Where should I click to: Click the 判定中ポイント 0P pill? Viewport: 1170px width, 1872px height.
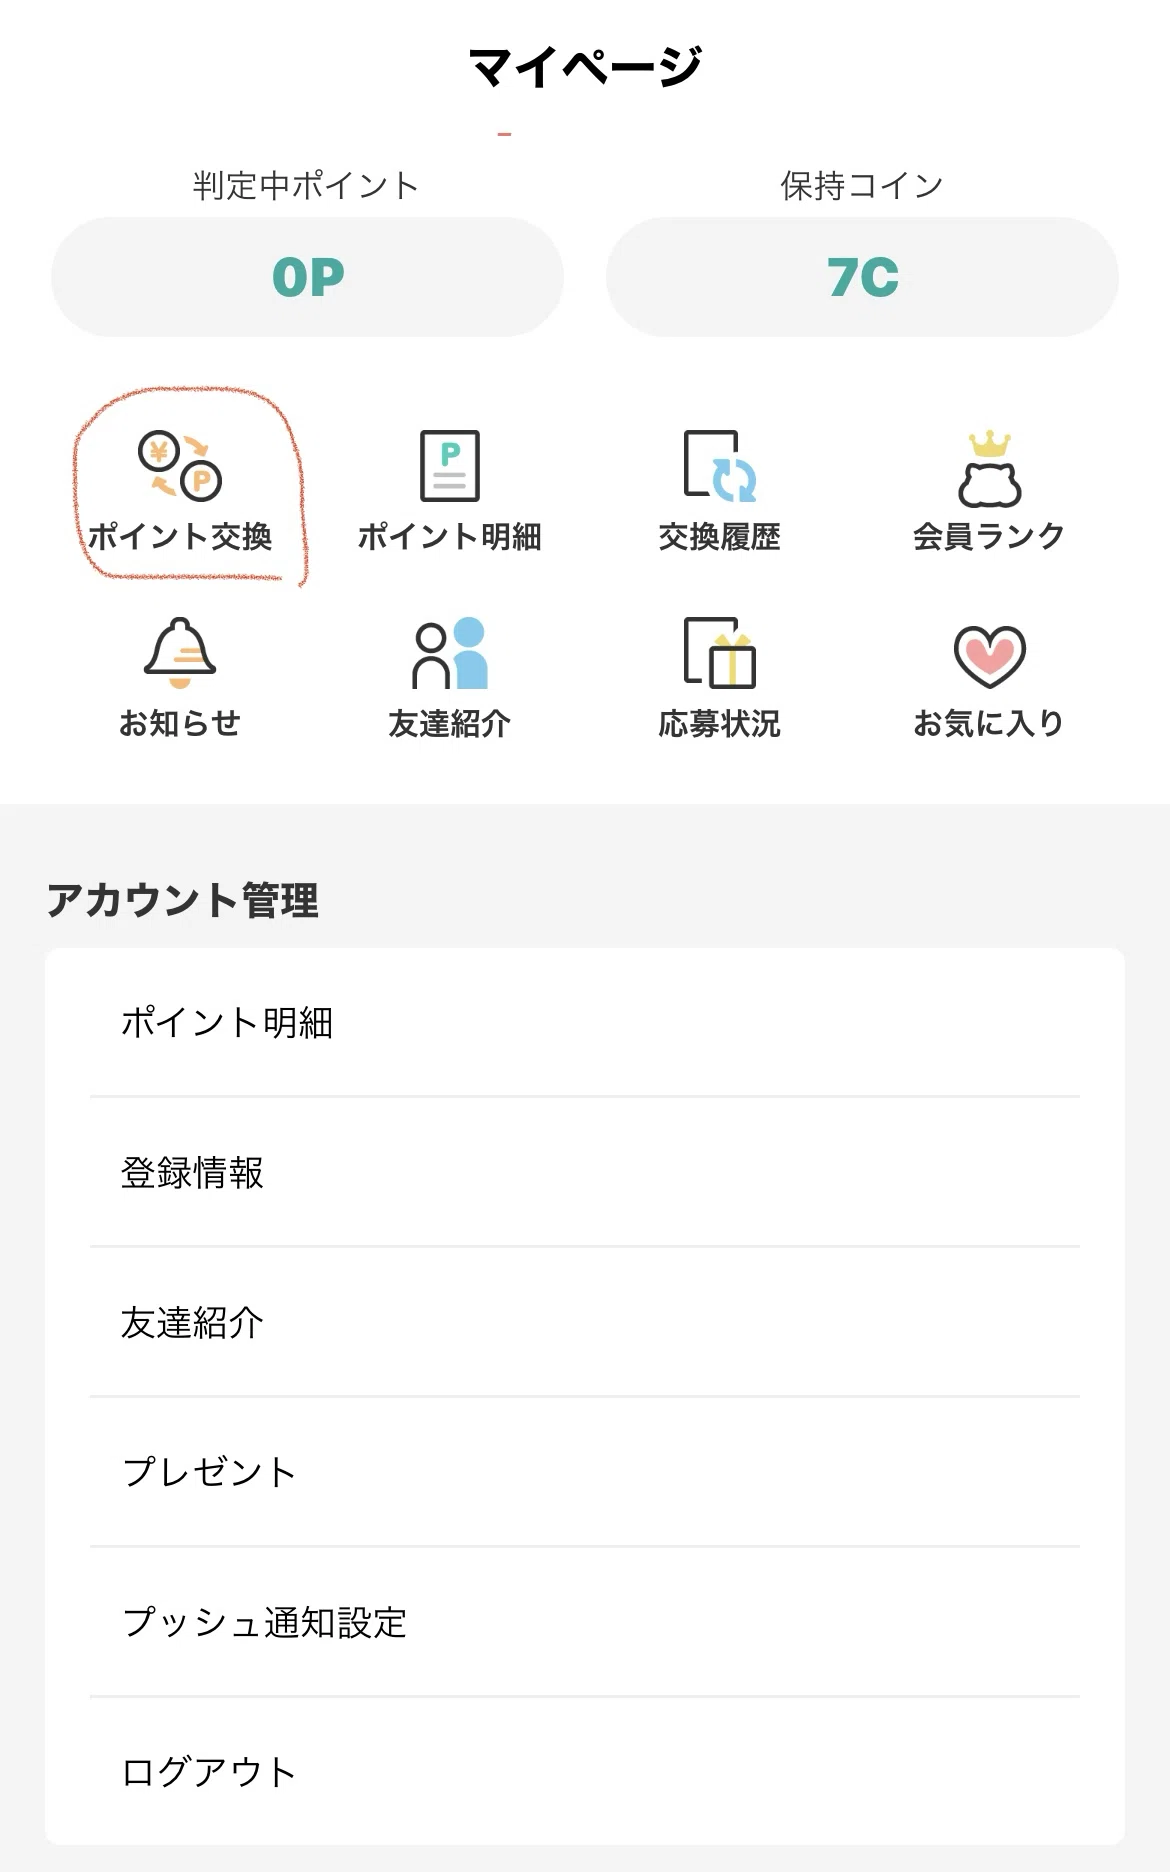(307, 277)
